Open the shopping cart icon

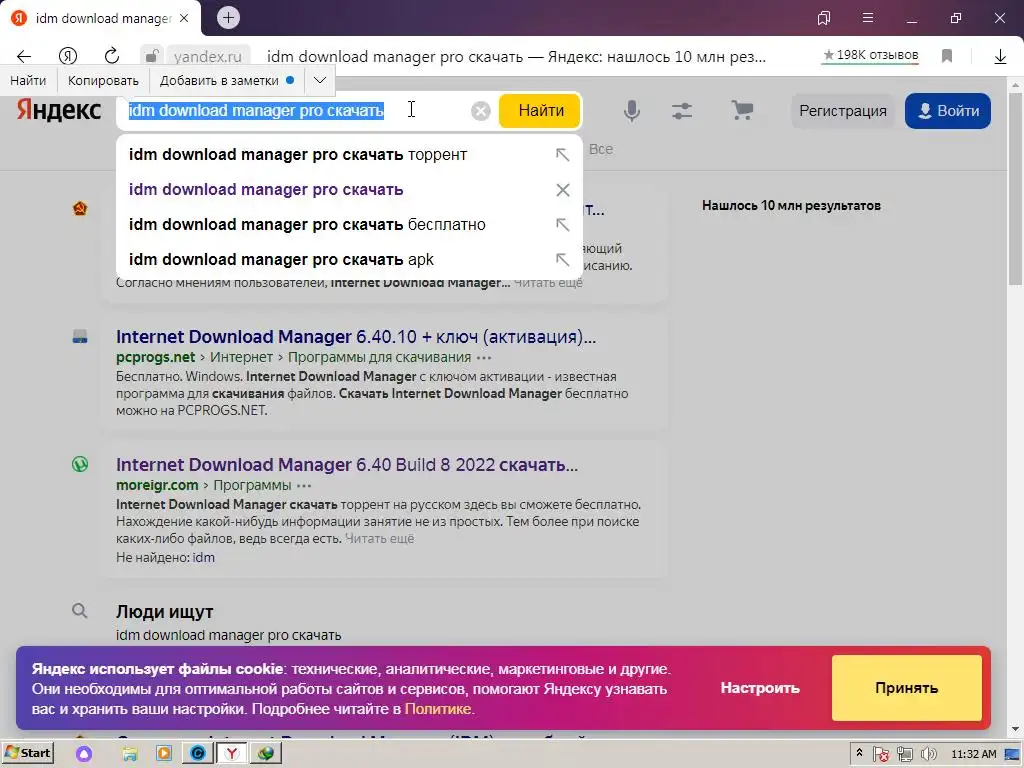click(742, 110)
